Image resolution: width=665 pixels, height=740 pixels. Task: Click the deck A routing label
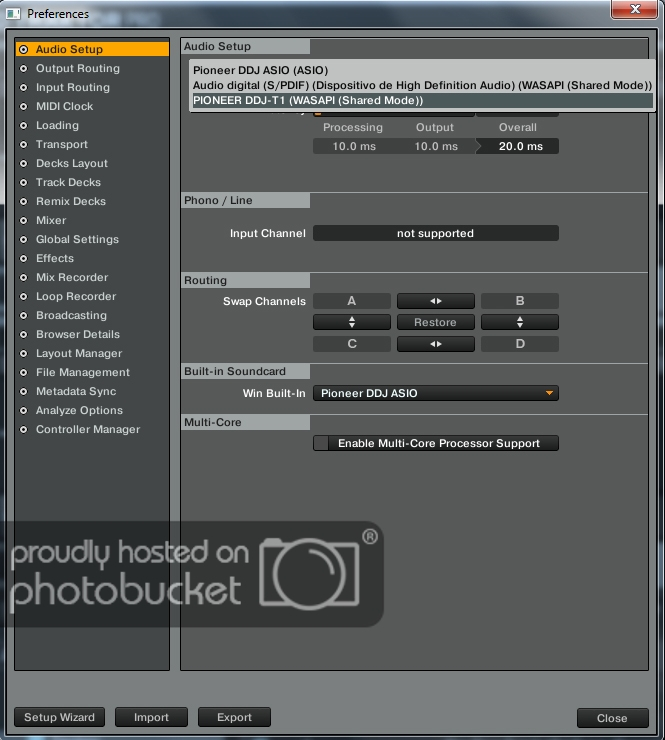352,301
